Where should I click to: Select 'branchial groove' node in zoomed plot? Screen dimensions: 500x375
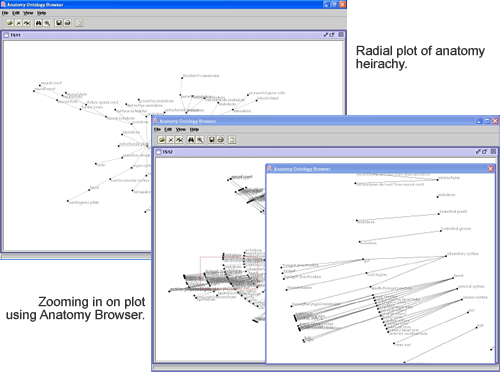456,229
